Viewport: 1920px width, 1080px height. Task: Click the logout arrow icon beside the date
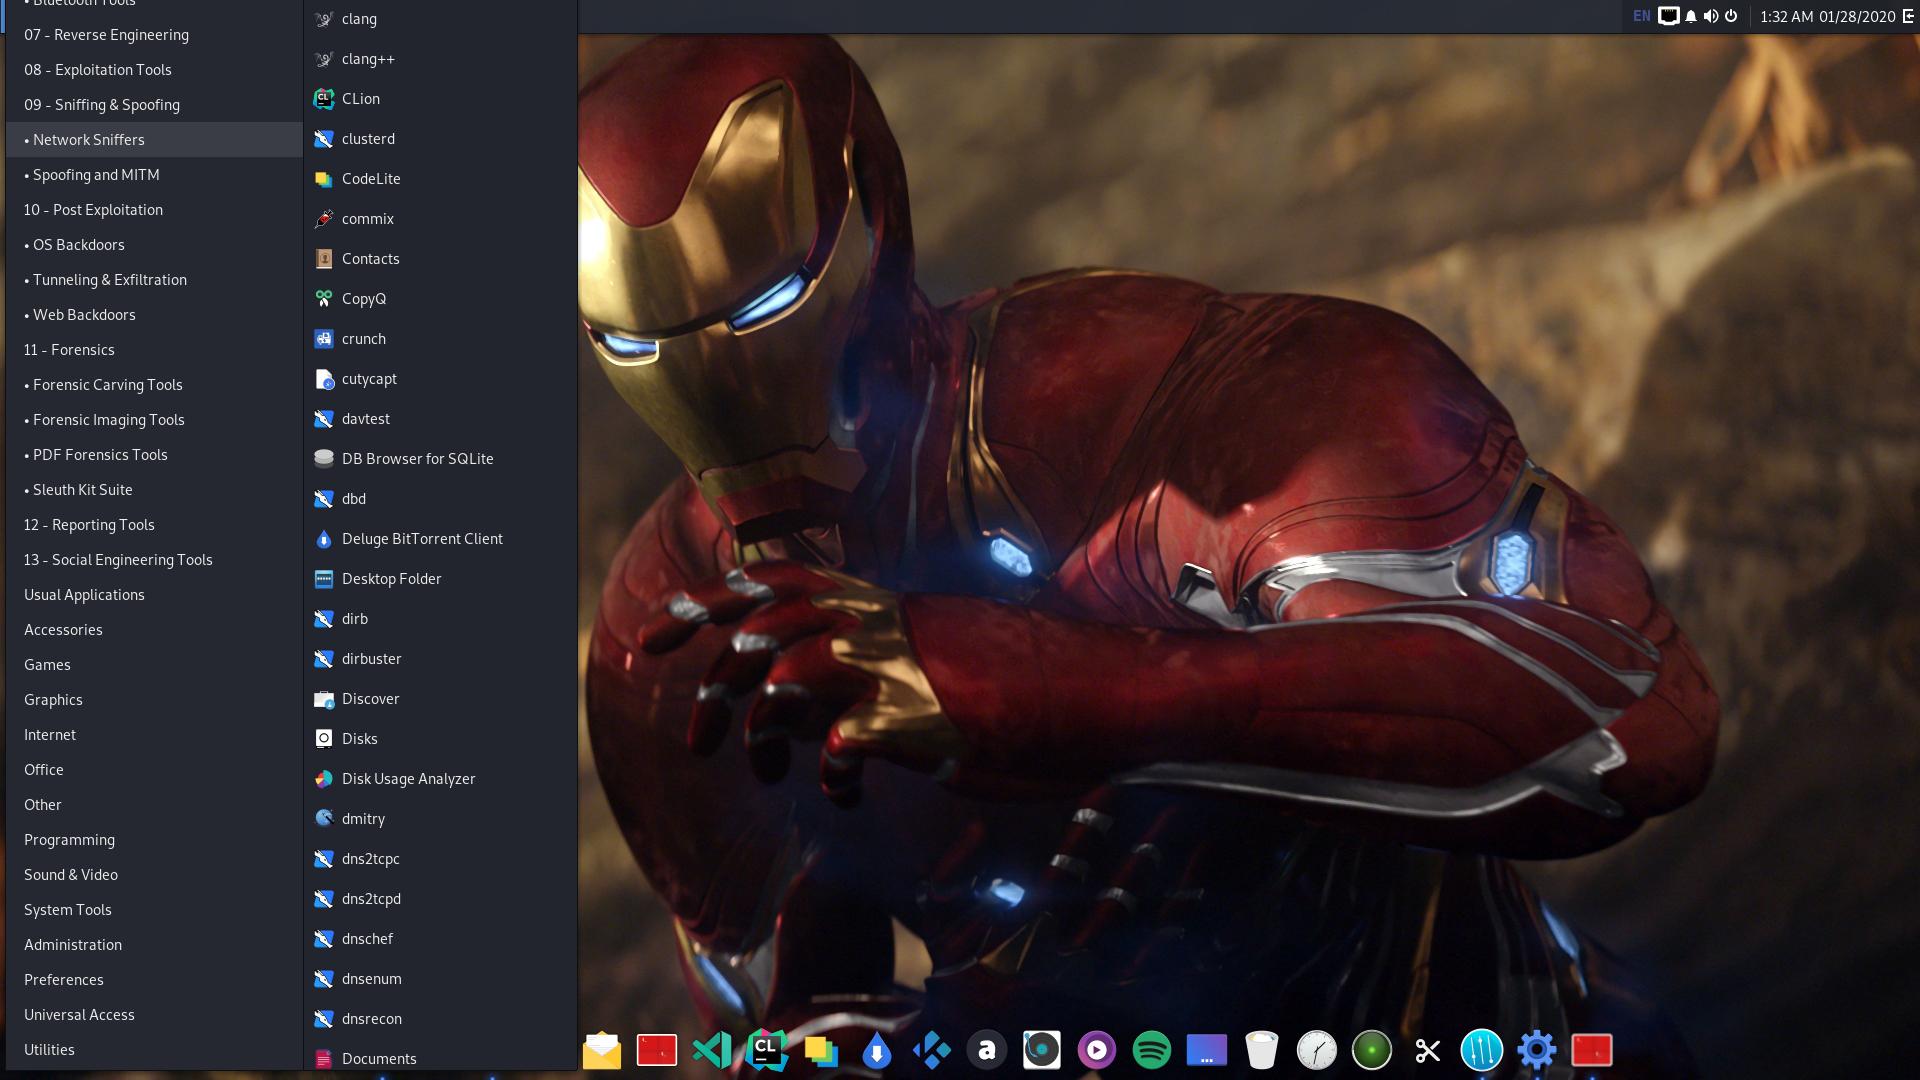click(x=1908, y=16)
